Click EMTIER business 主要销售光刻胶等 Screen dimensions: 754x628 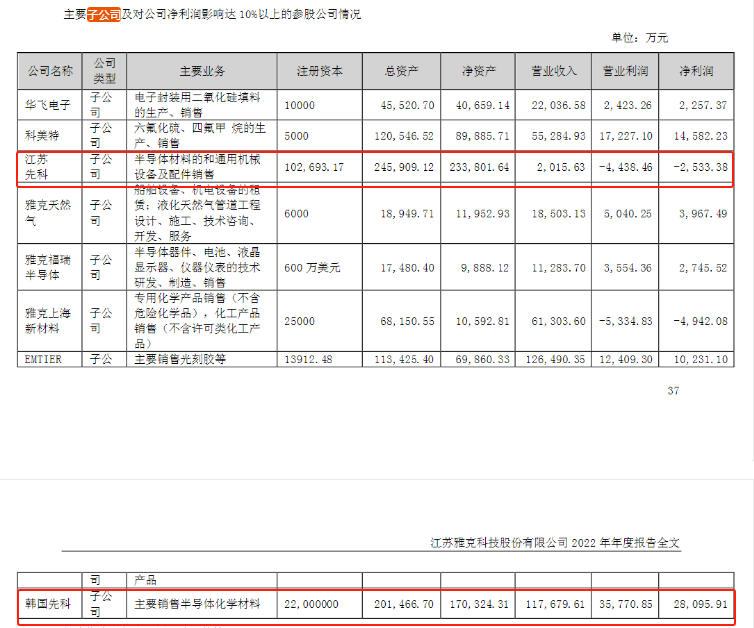[180, 359]
